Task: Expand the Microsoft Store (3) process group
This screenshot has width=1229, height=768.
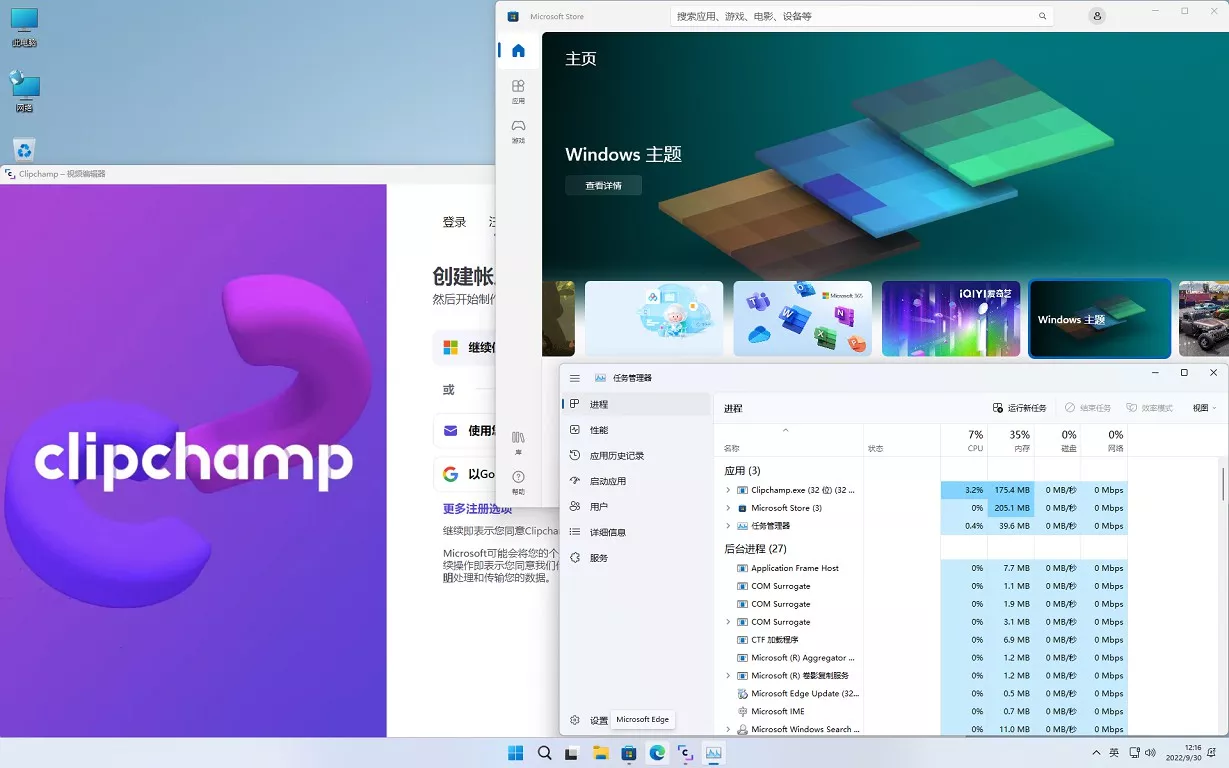Action: point(728,508)
